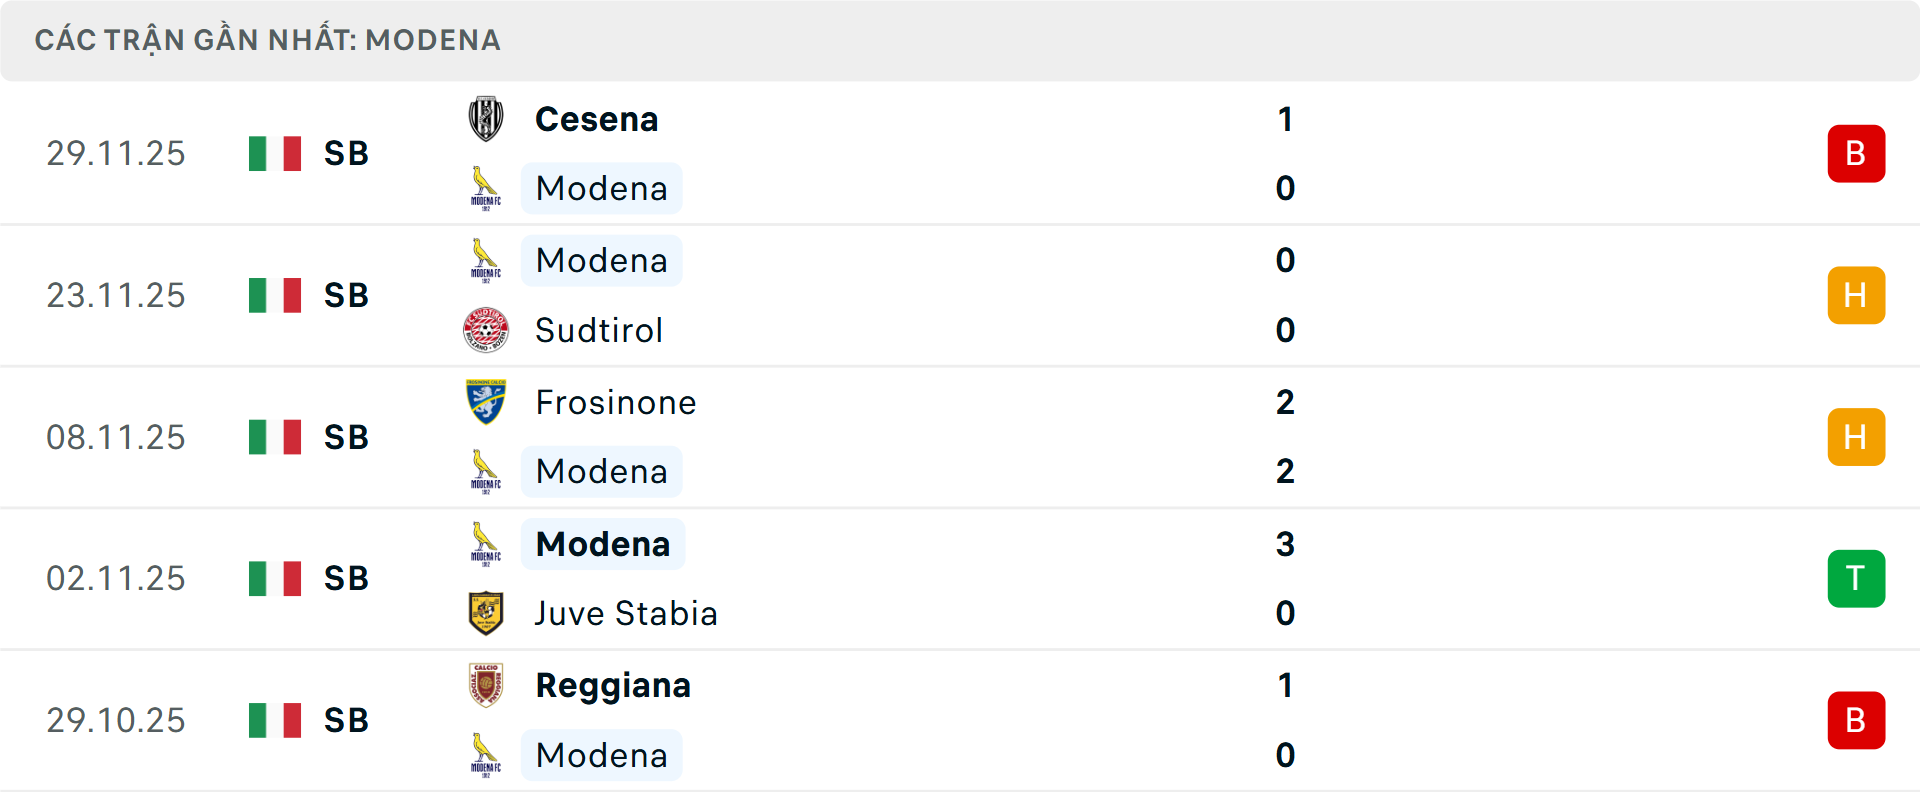Open the Cesena team page link

point(596,118)
